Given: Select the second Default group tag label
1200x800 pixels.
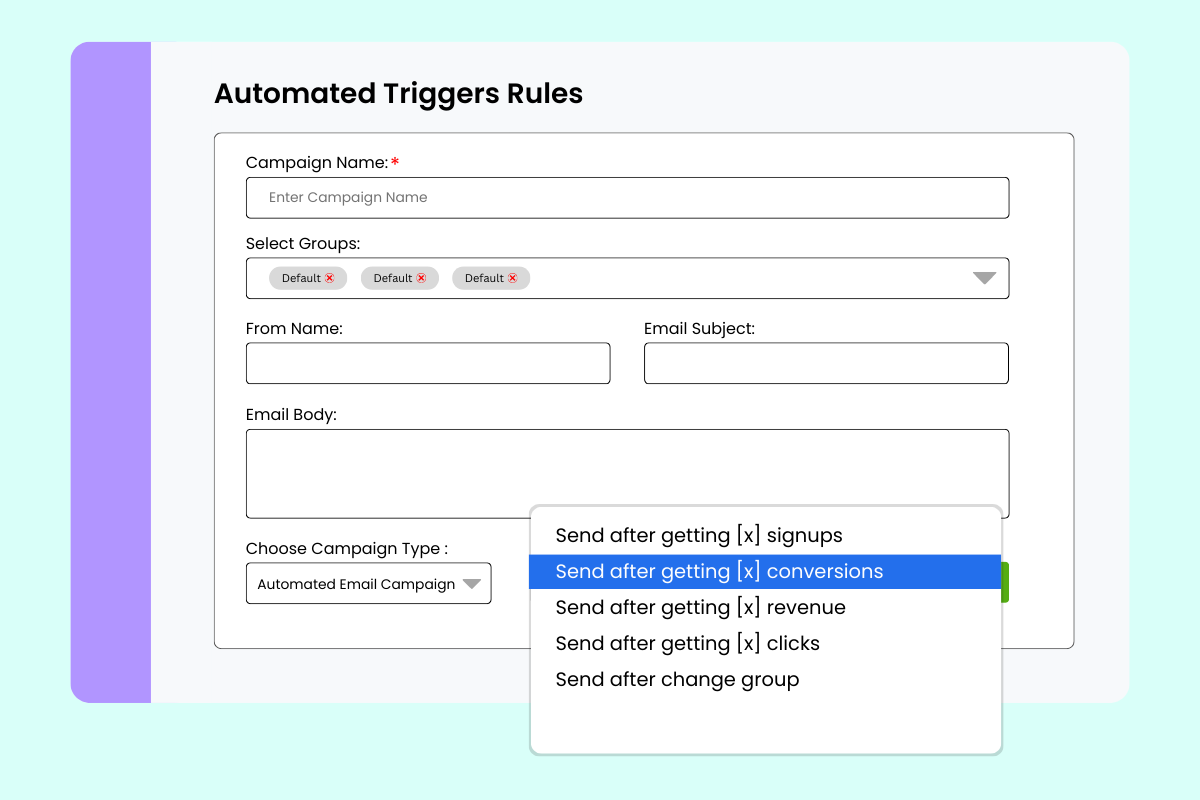Looking at the screenshot, I should (392, 278).
